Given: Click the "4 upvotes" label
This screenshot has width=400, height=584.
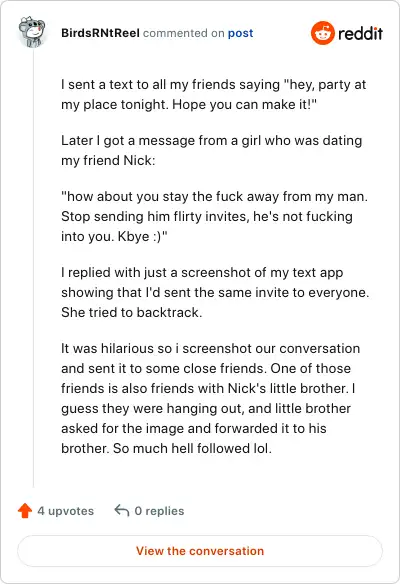Looking at the screenshot, I should point(66,511).
